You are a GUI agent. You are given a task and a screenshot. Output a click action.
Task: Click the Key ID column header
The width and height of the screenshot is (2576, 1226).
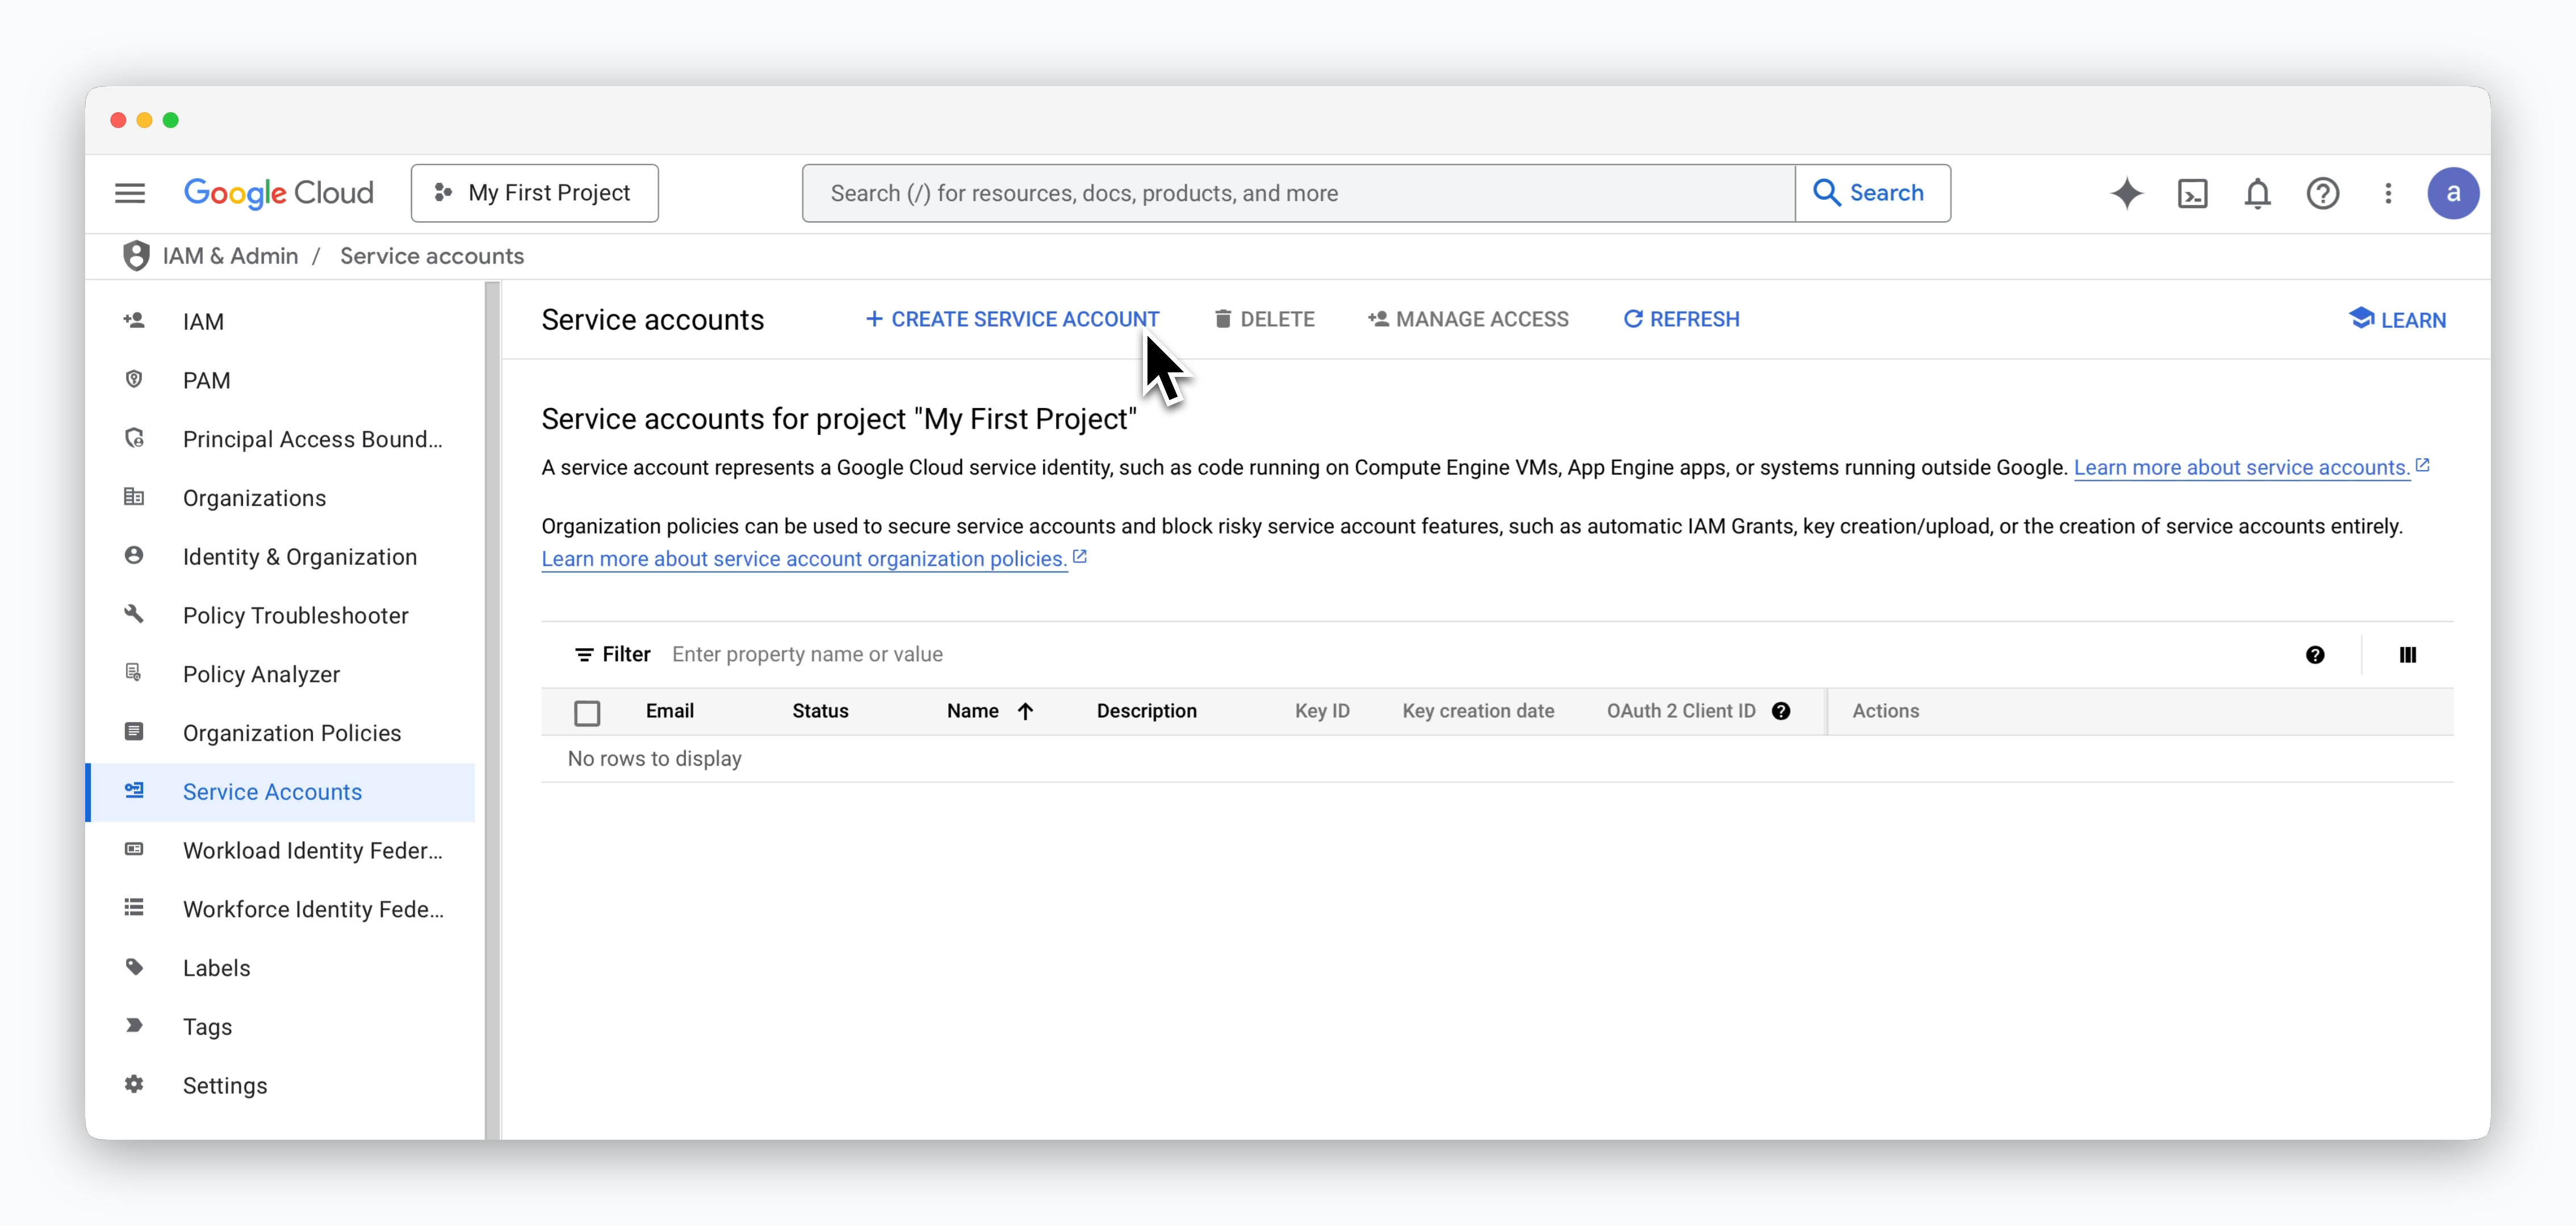(x=1322, y=711)
